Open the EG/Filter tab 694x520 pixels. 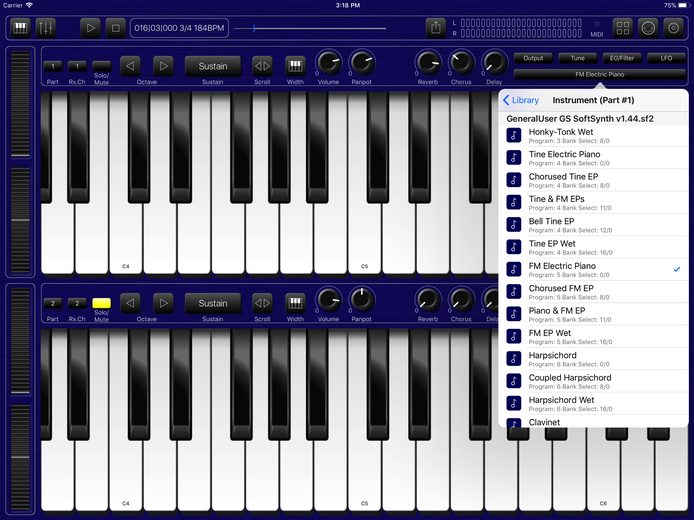click(622, 58)
